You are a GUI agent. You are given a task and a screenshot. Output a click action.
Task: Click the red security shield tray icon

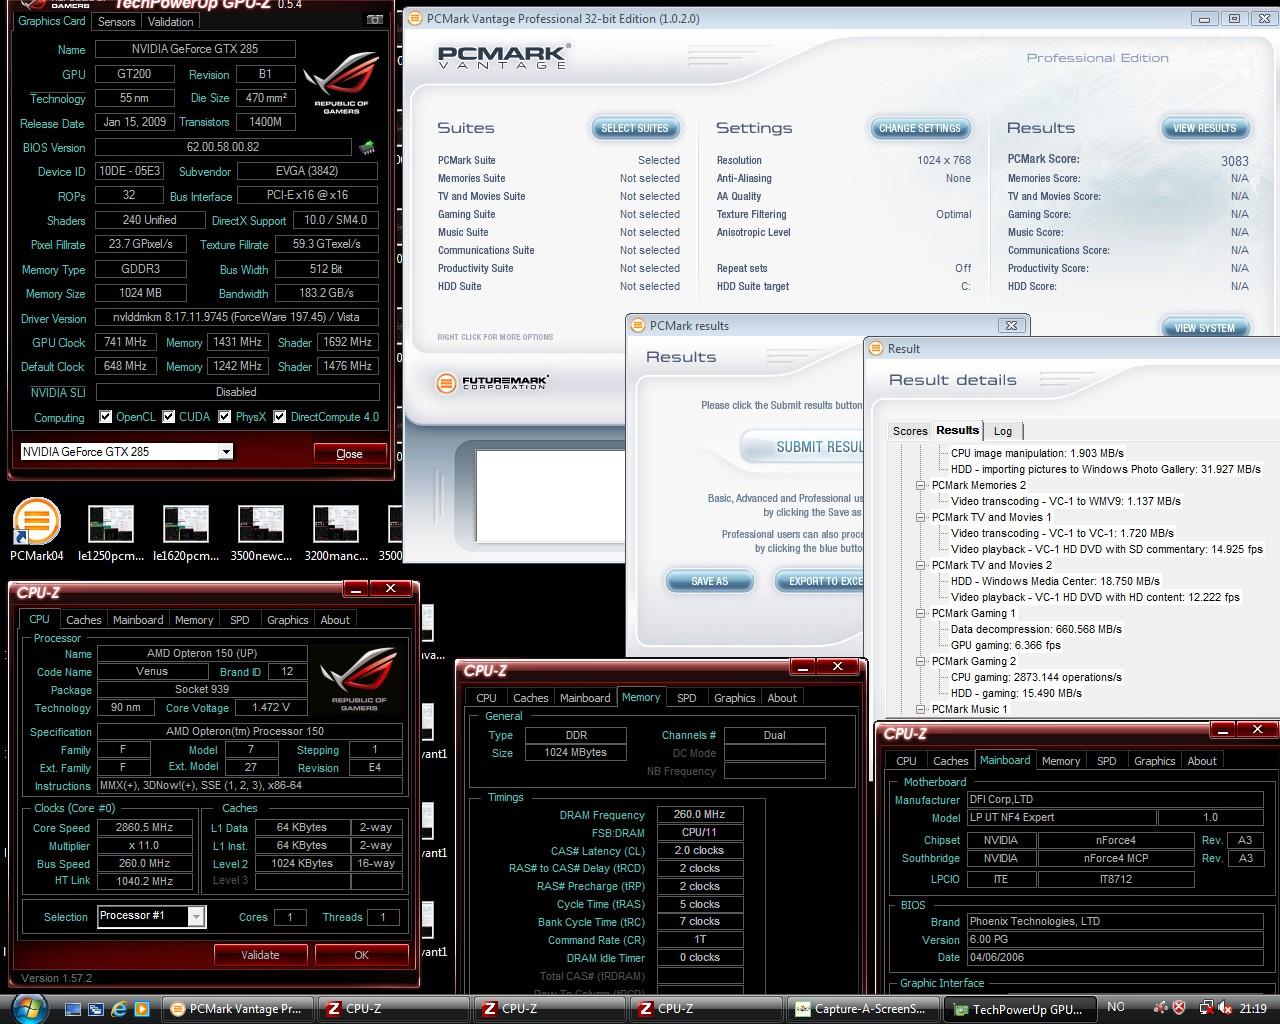coord(1179,1008)
